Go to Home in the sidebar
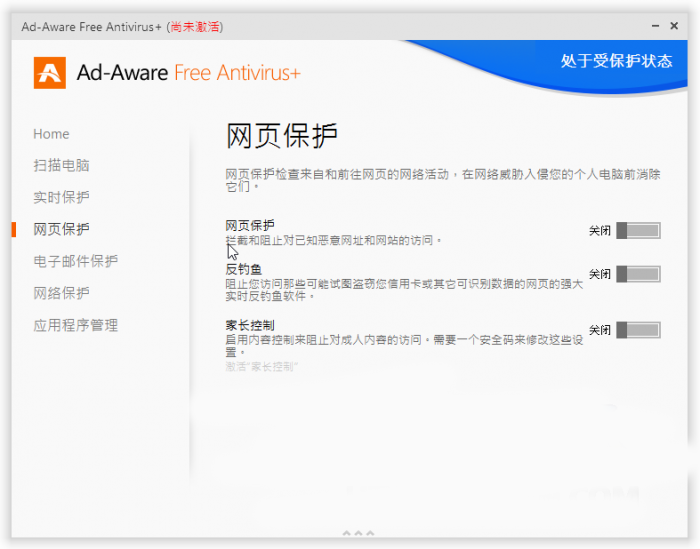700x549 pixels. (51, 134)
